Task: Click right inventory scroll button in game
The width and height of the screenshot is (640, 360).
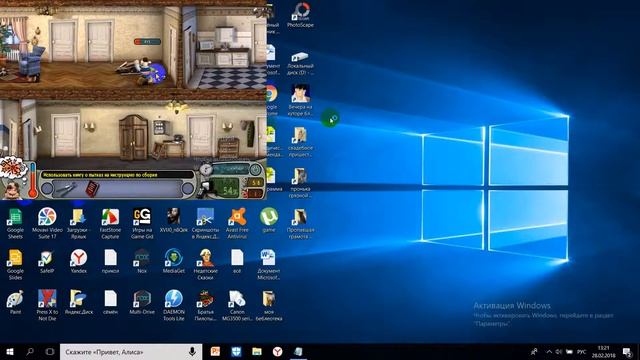Action: (x=188, y=189)
